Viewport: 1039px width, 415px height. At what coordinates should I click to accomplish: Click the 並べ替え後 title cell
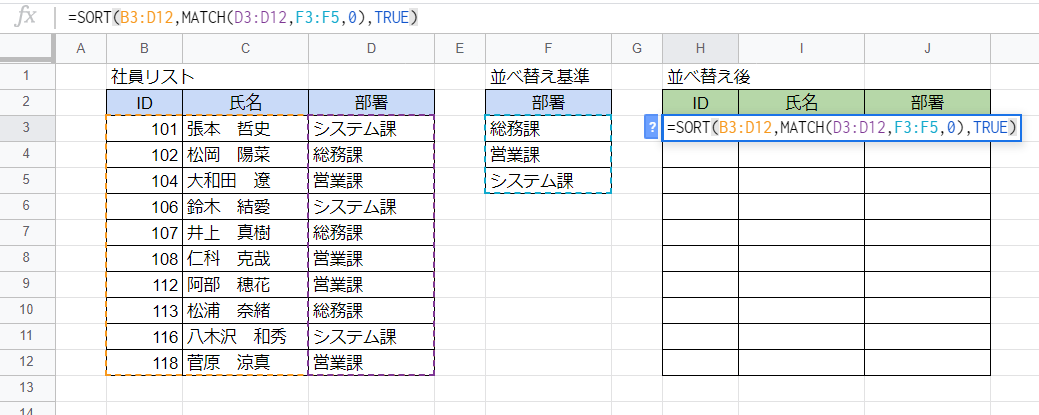pos(700,76)
